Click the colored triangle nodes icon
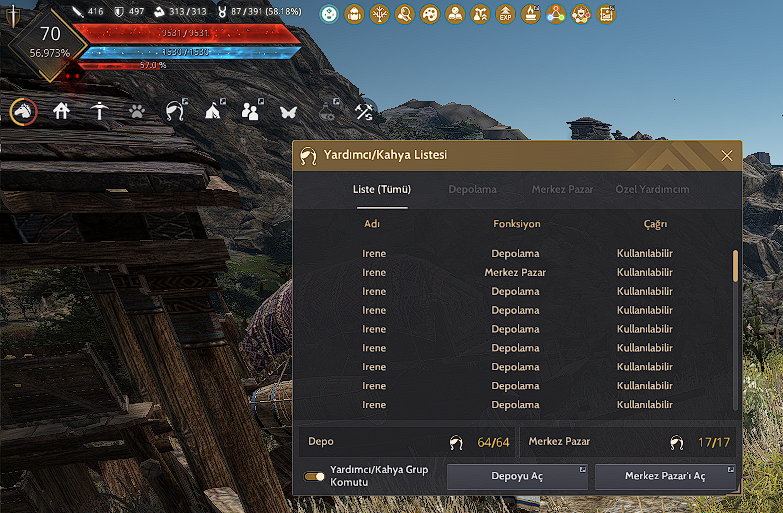Image resolution: width=783 pixels, height=513 pixels. (x=555, y=14)
